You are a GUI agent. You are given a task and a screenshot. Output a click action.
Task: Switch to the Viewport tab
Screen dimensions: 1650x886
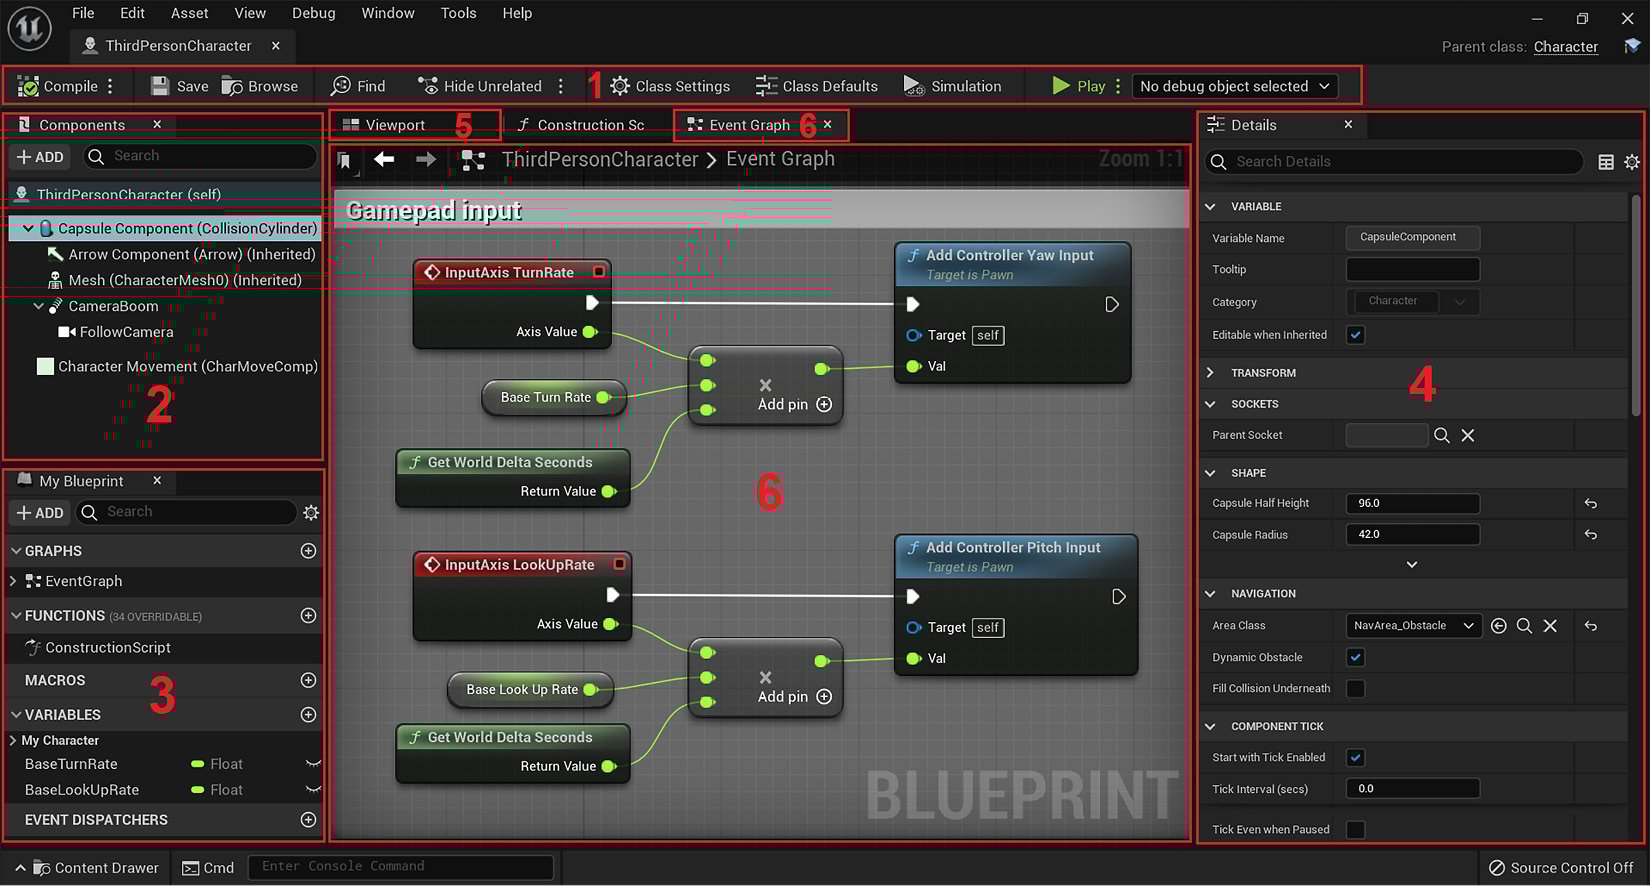pyautogui.click(x=394, y=125)
